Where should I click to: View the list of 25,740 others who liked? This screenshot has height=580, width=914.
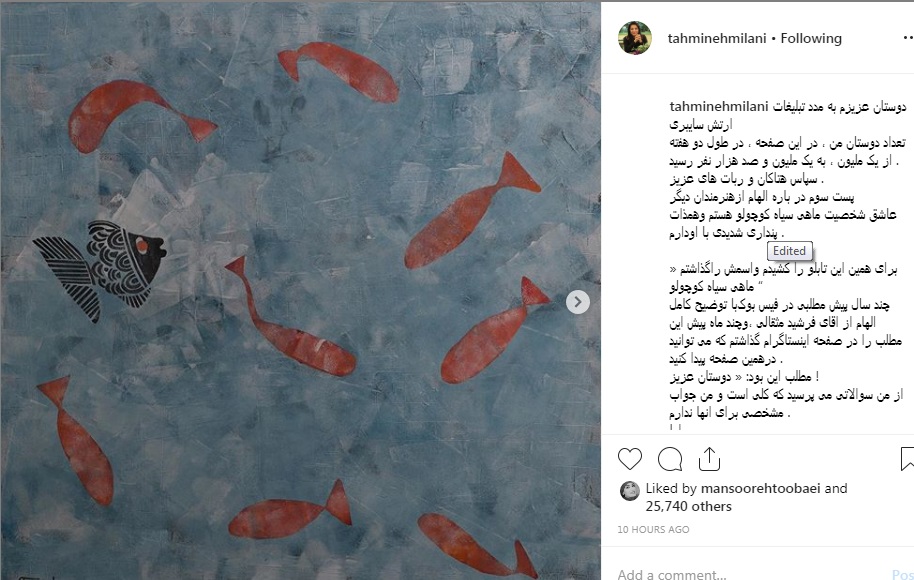688,506
